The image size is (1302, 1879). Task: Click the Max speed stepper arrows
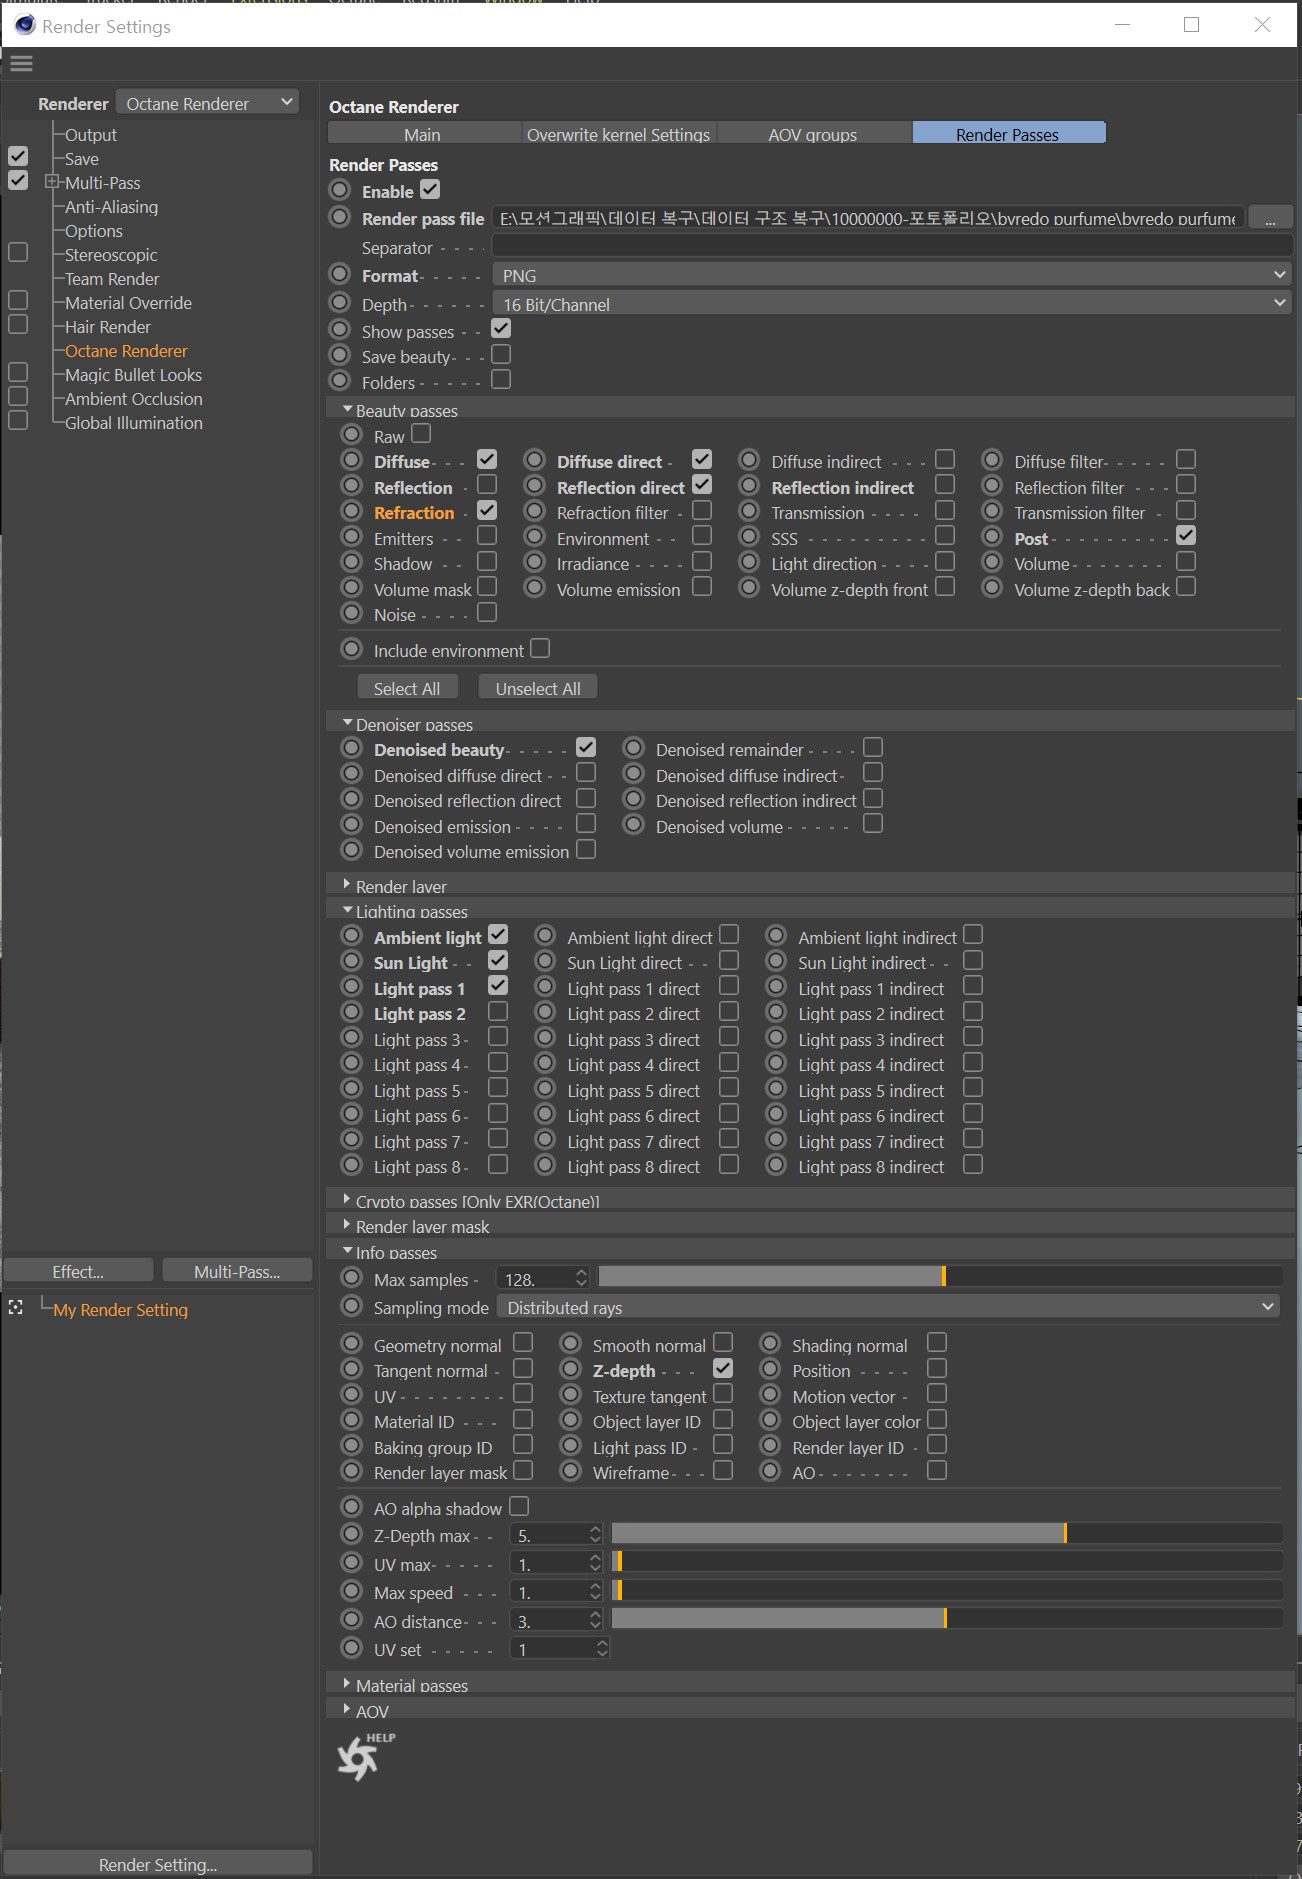(596, 1591)
